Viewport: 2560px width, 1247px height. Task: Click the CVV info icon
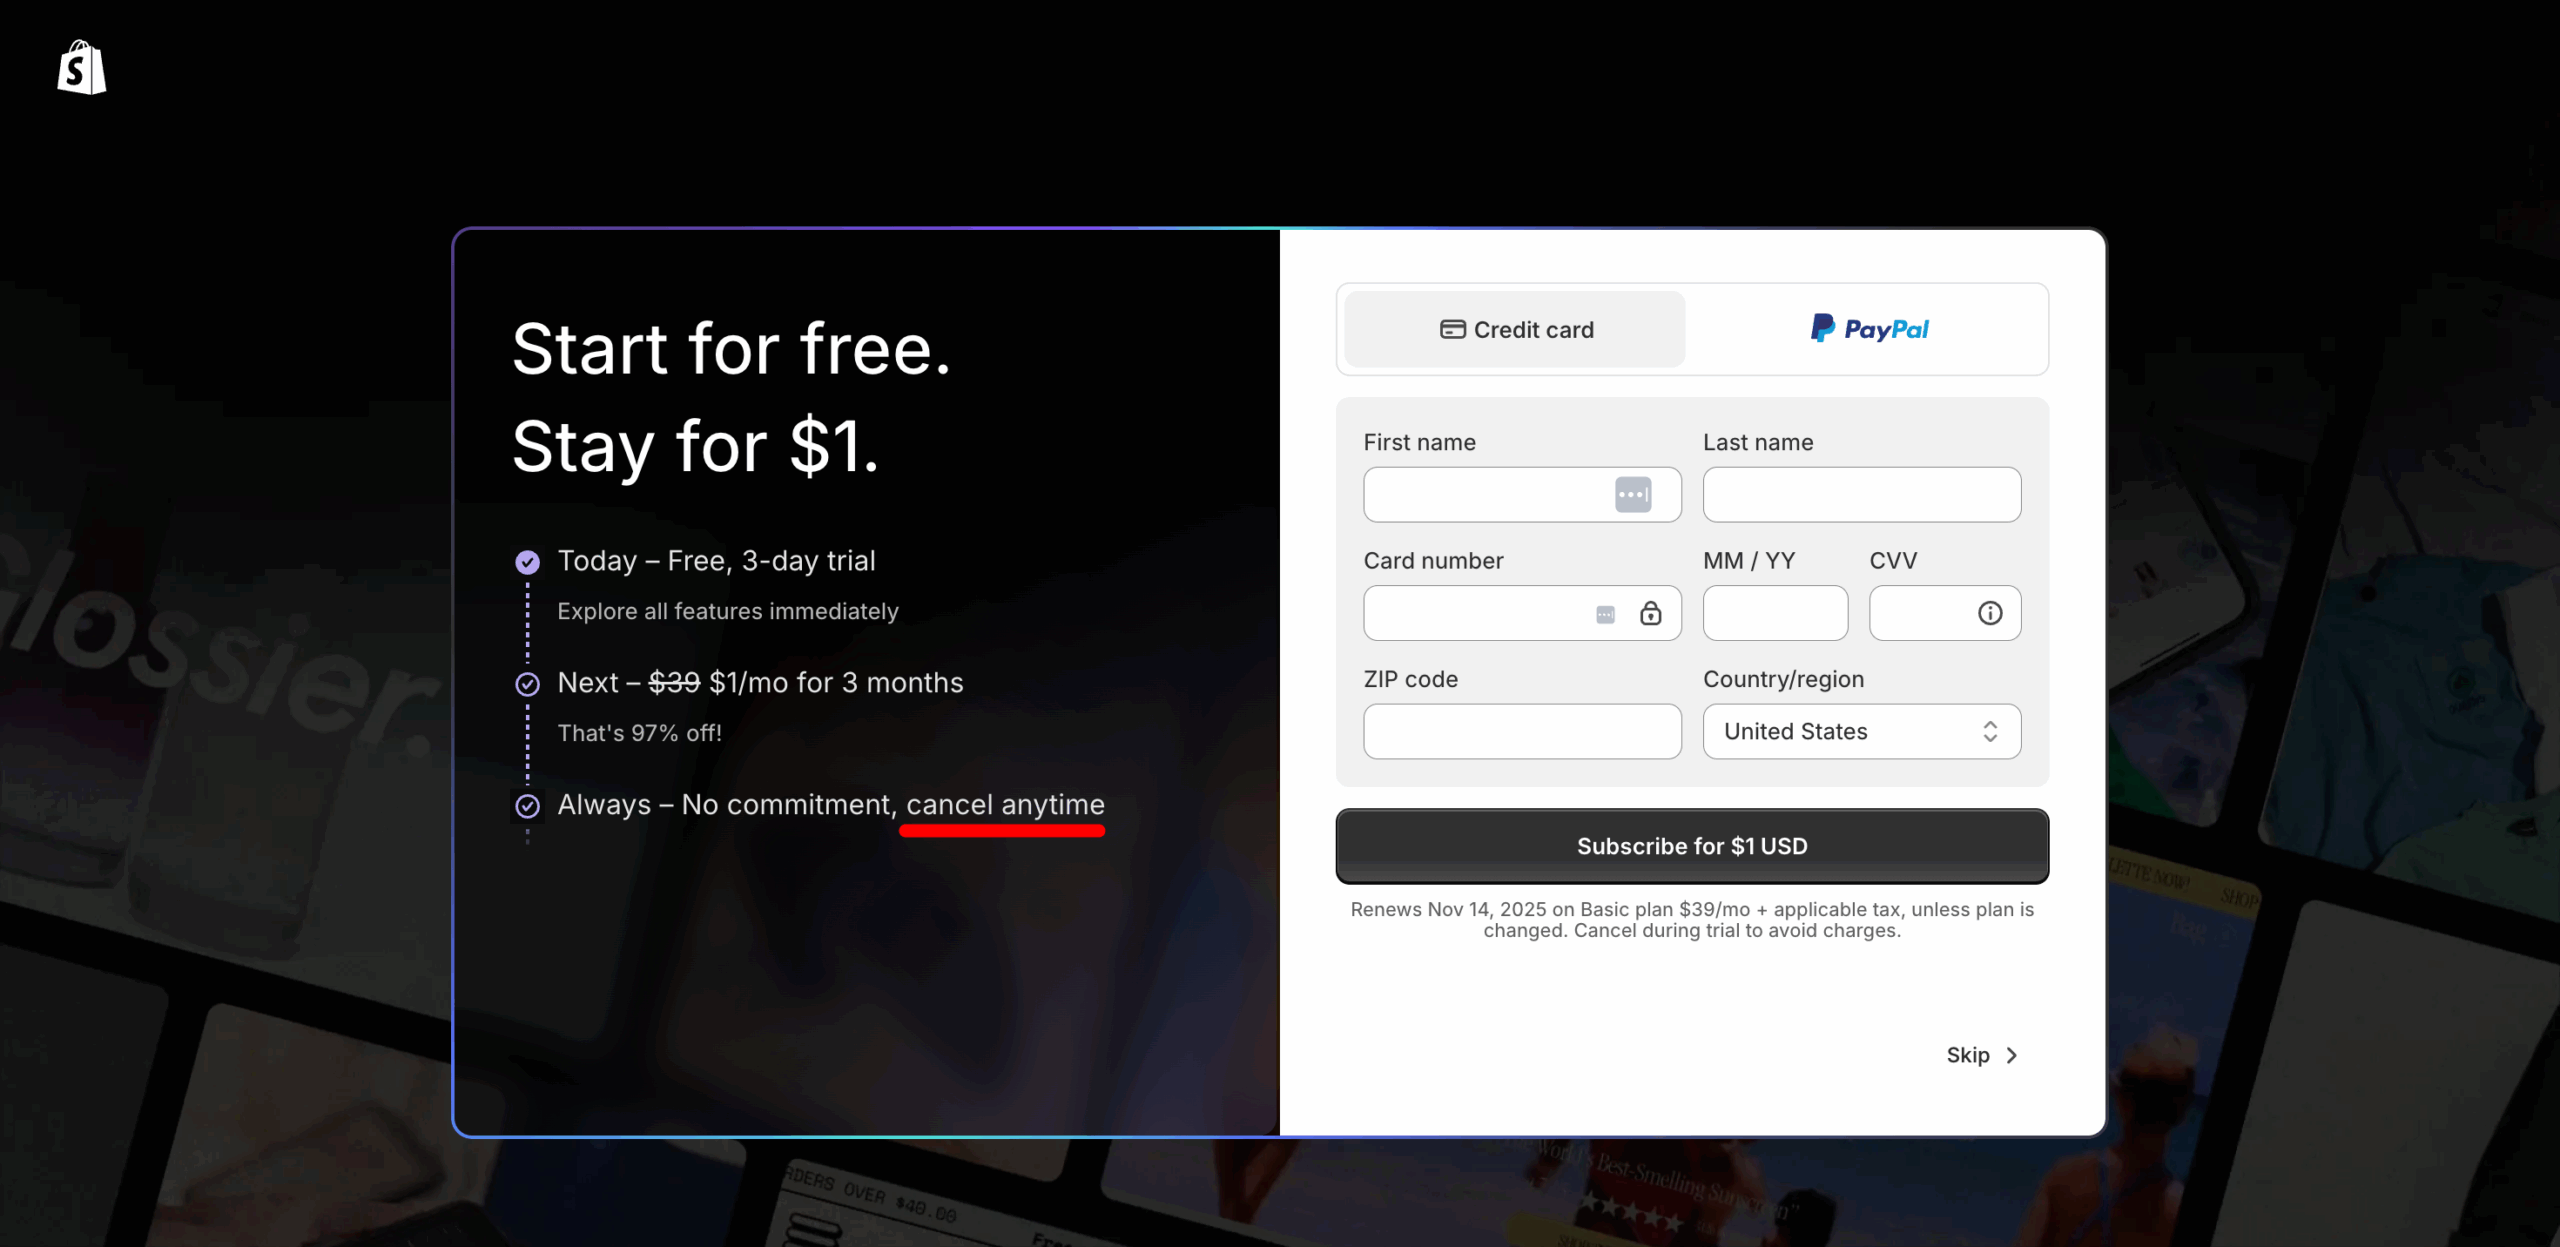1990,613
